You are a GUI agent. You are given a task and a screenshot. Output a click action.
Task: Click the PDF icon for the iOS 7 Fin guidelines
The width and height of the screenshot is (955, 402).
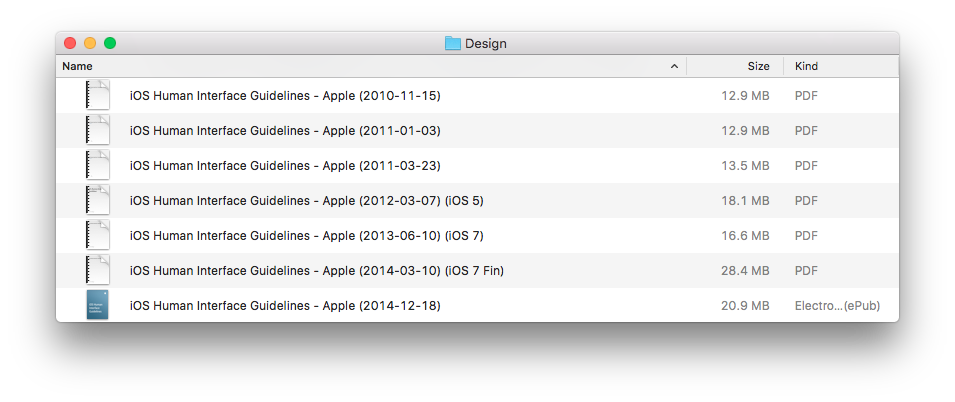[97, 271]
